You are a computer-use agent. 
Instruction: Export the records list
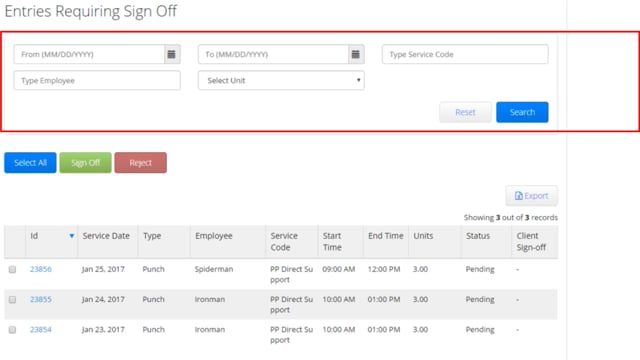531,196
